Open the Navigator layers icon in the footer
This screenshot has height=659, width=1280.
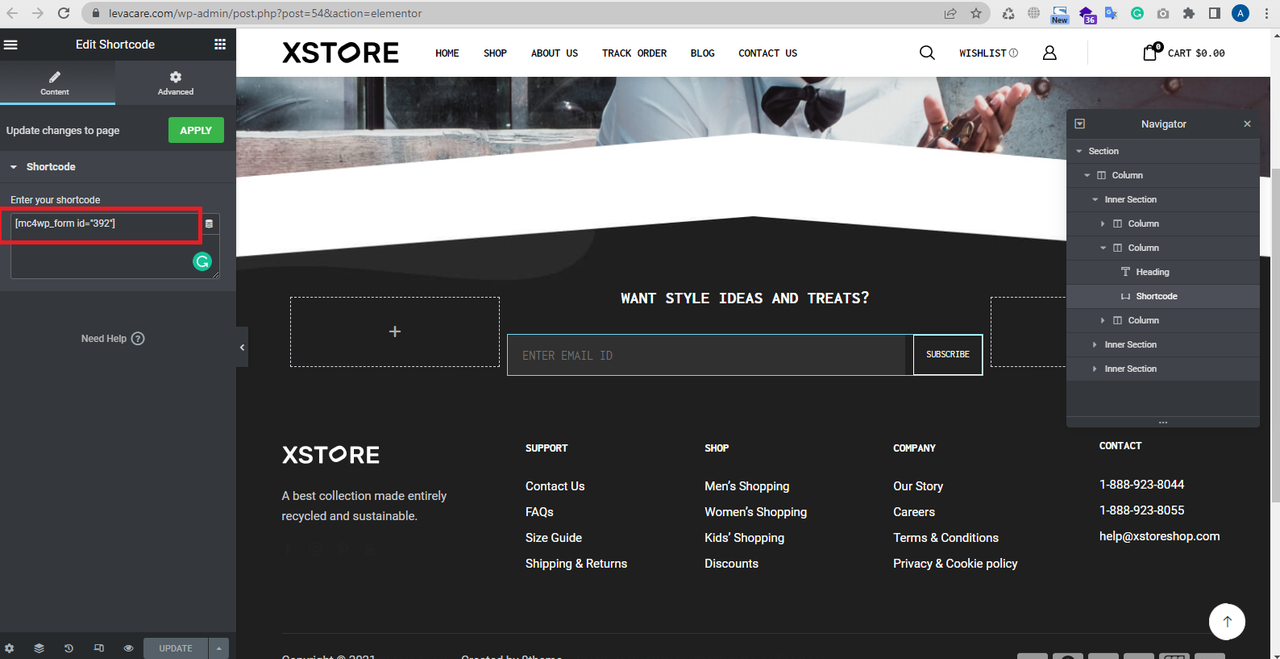coord(39,648)
